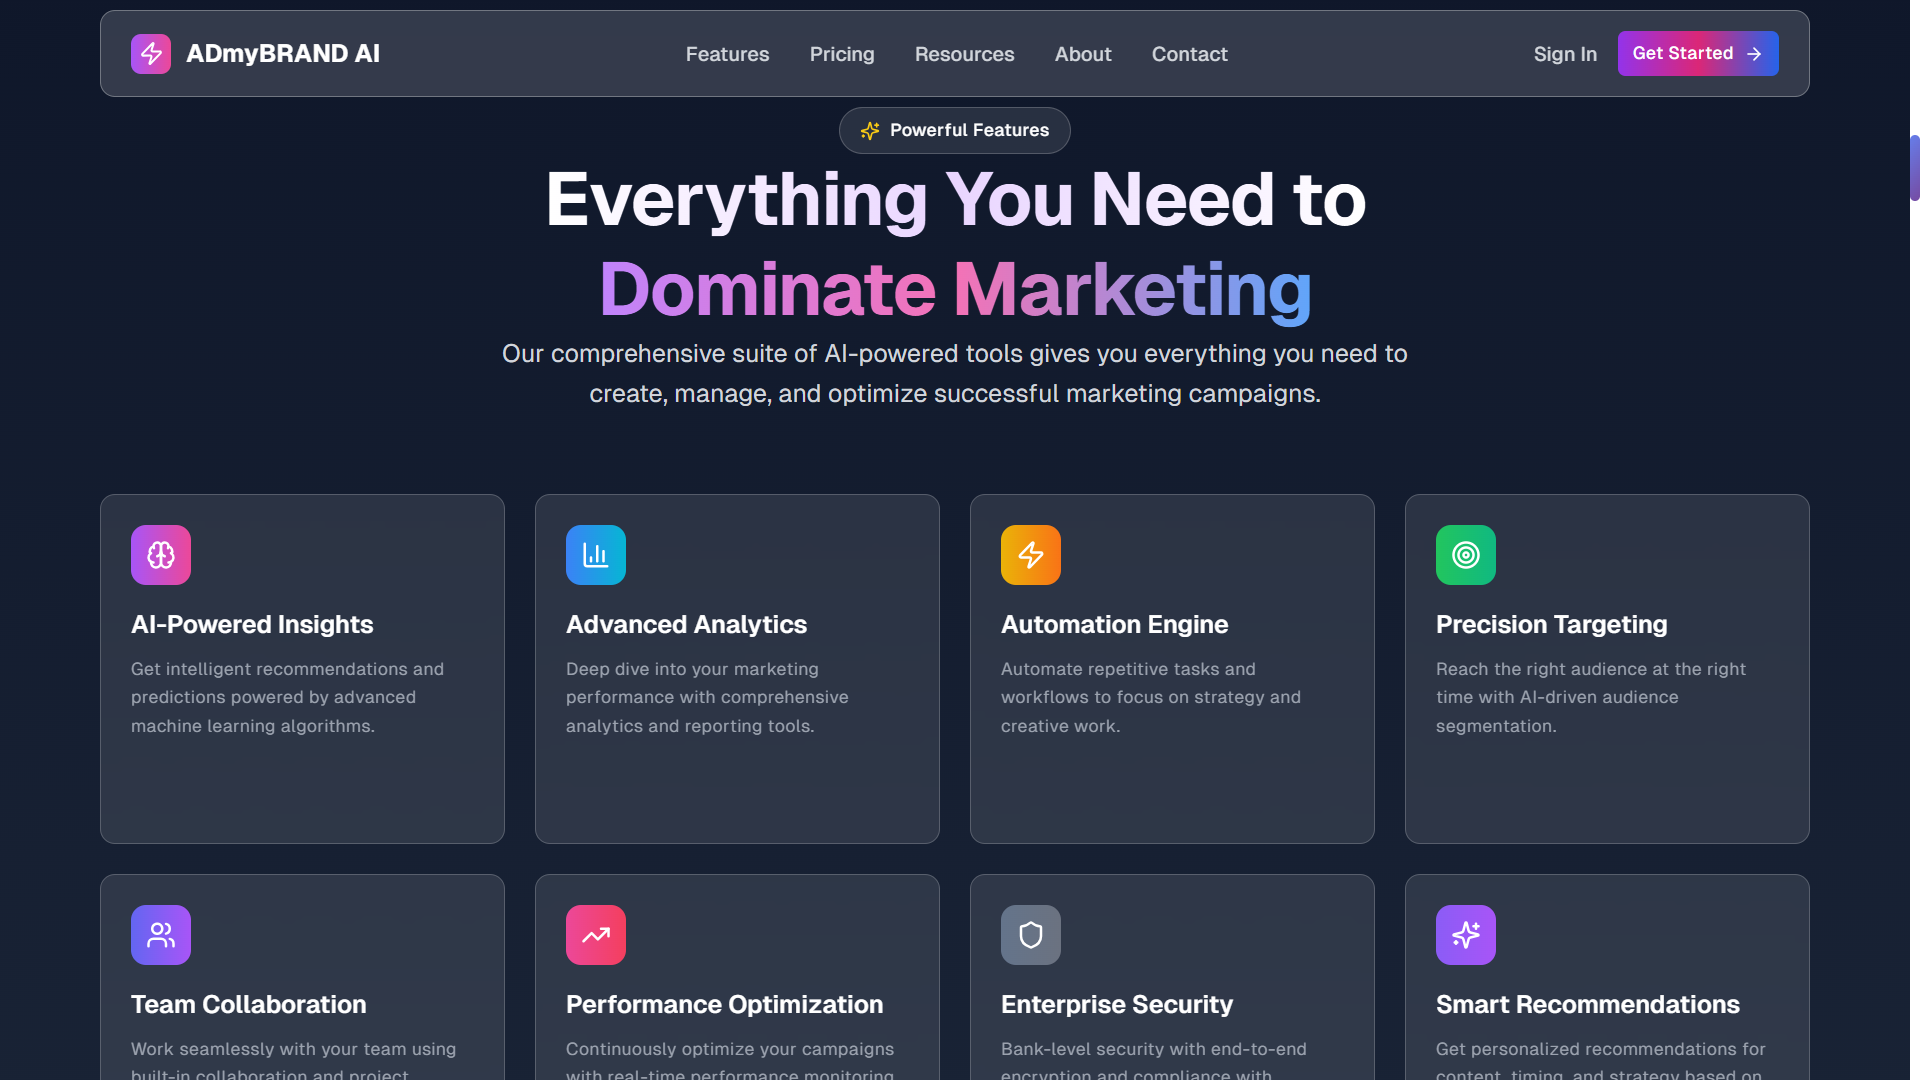Open the Features nav link
Viewport: 1920px width, 1080px height.
point(727,54)
